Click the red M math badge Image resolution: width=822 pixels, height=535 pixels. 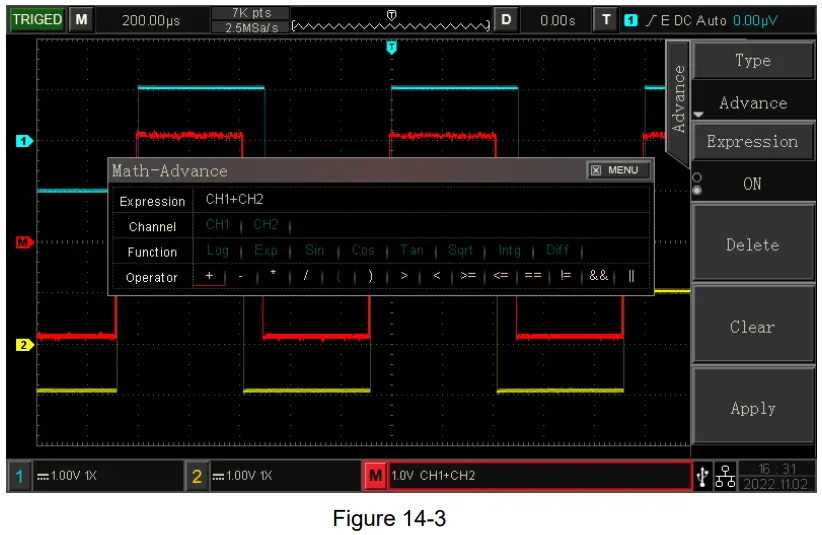pos(375,476)
